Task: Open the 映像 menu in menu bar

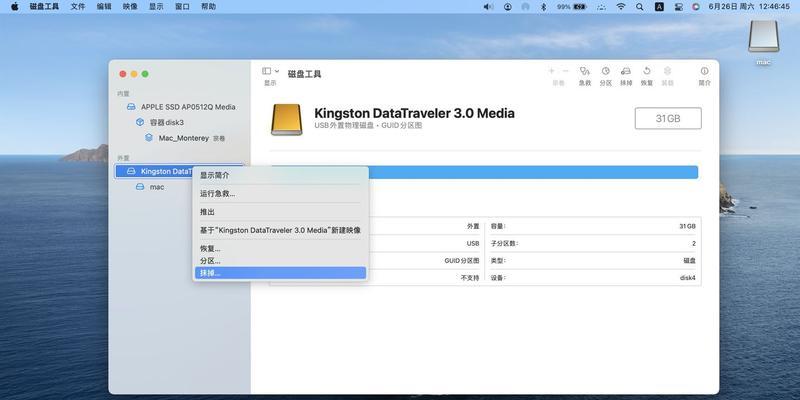Action: pos(130,7)
